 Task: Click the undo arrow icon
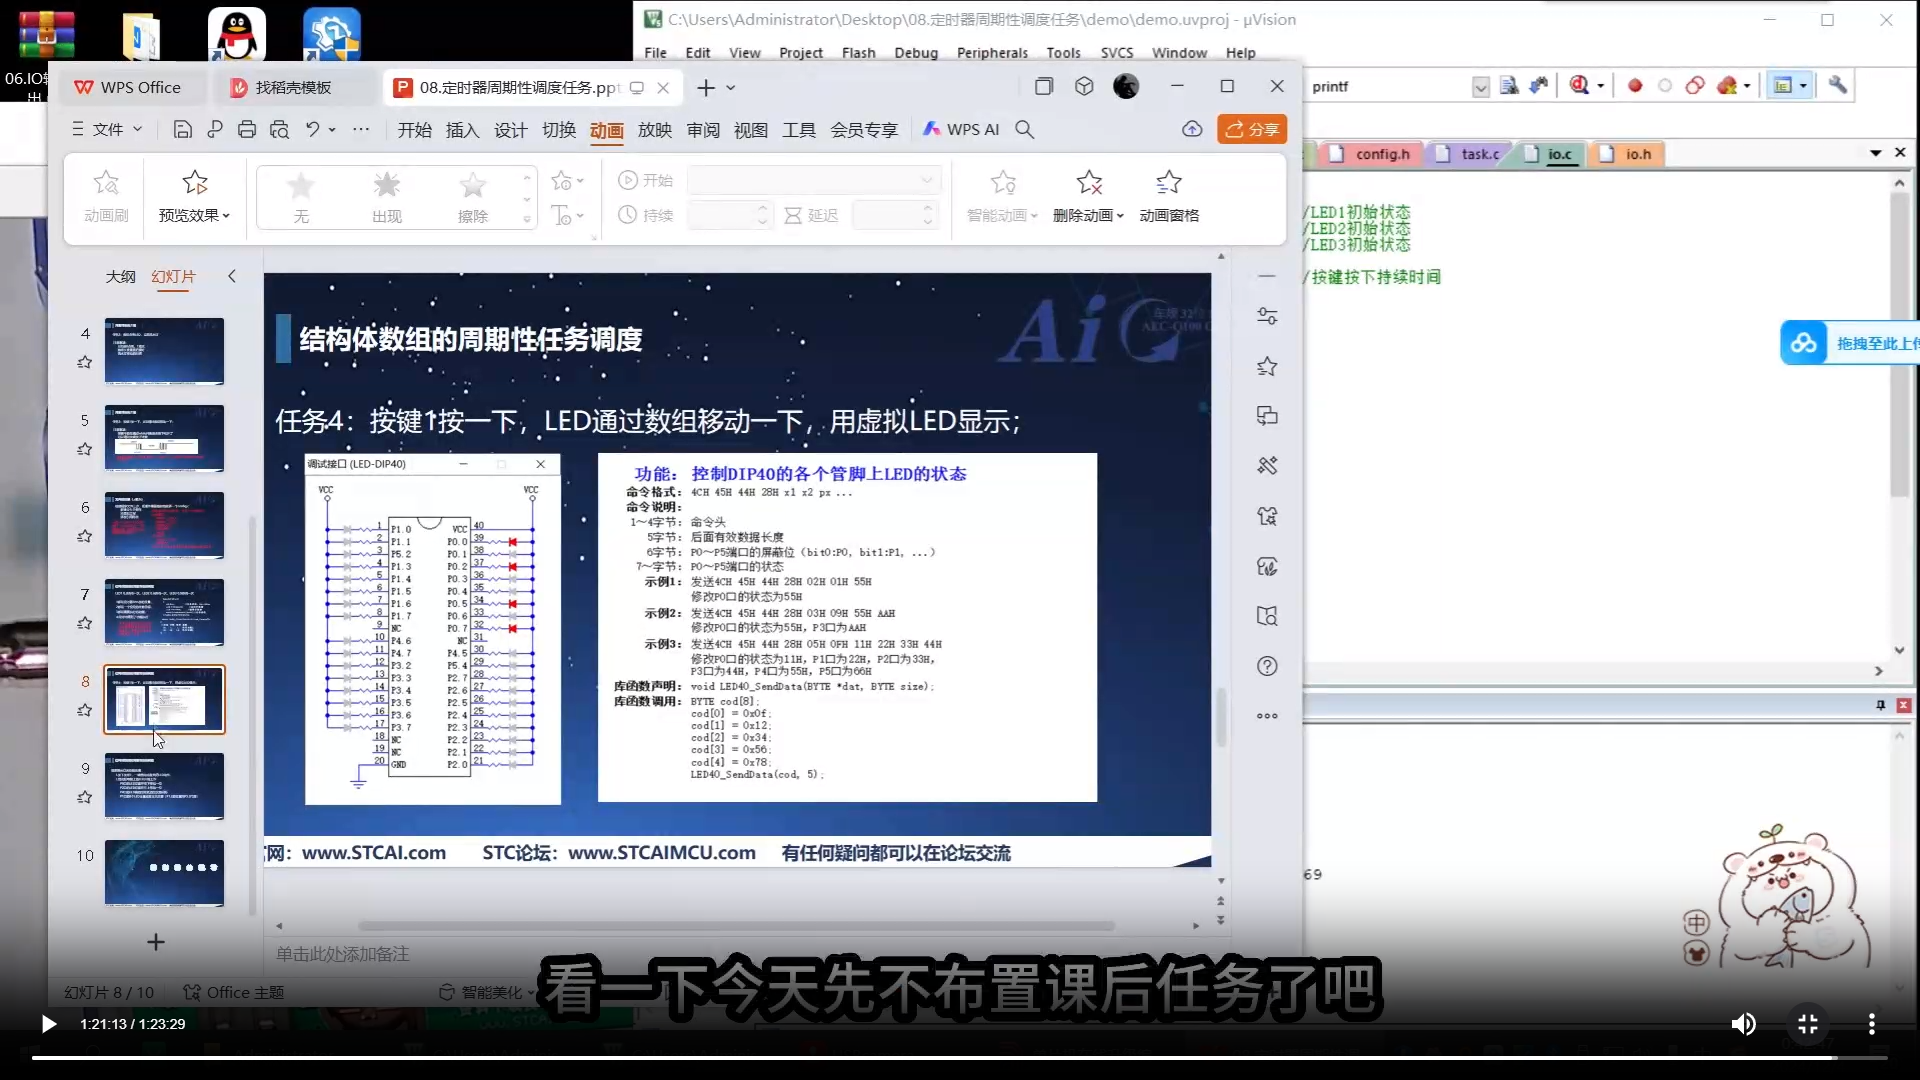(313, 129)
